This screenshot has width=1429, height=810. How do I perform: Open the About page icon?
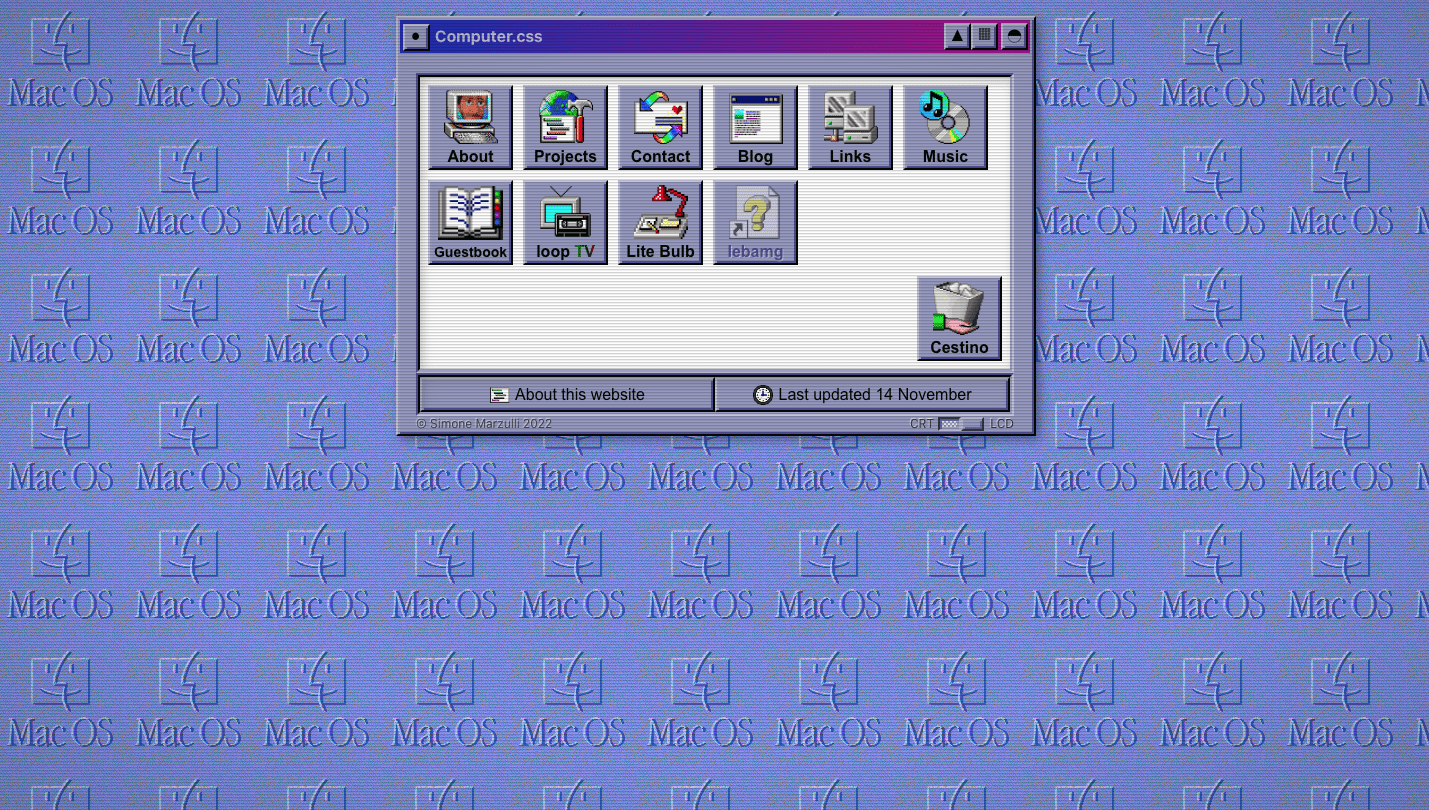click(470, 127)
